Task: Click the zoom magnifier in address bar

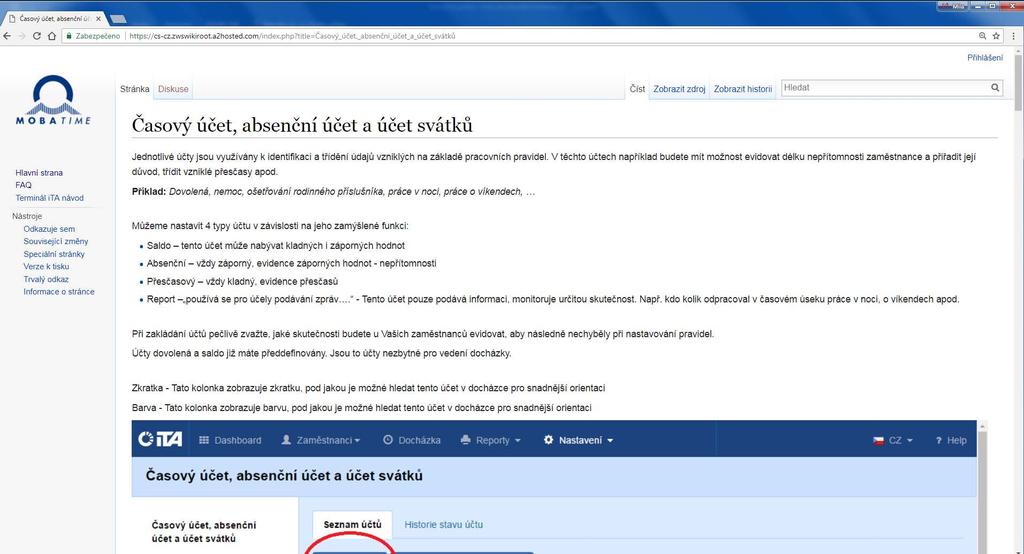Action: click(x=982, y=36)
